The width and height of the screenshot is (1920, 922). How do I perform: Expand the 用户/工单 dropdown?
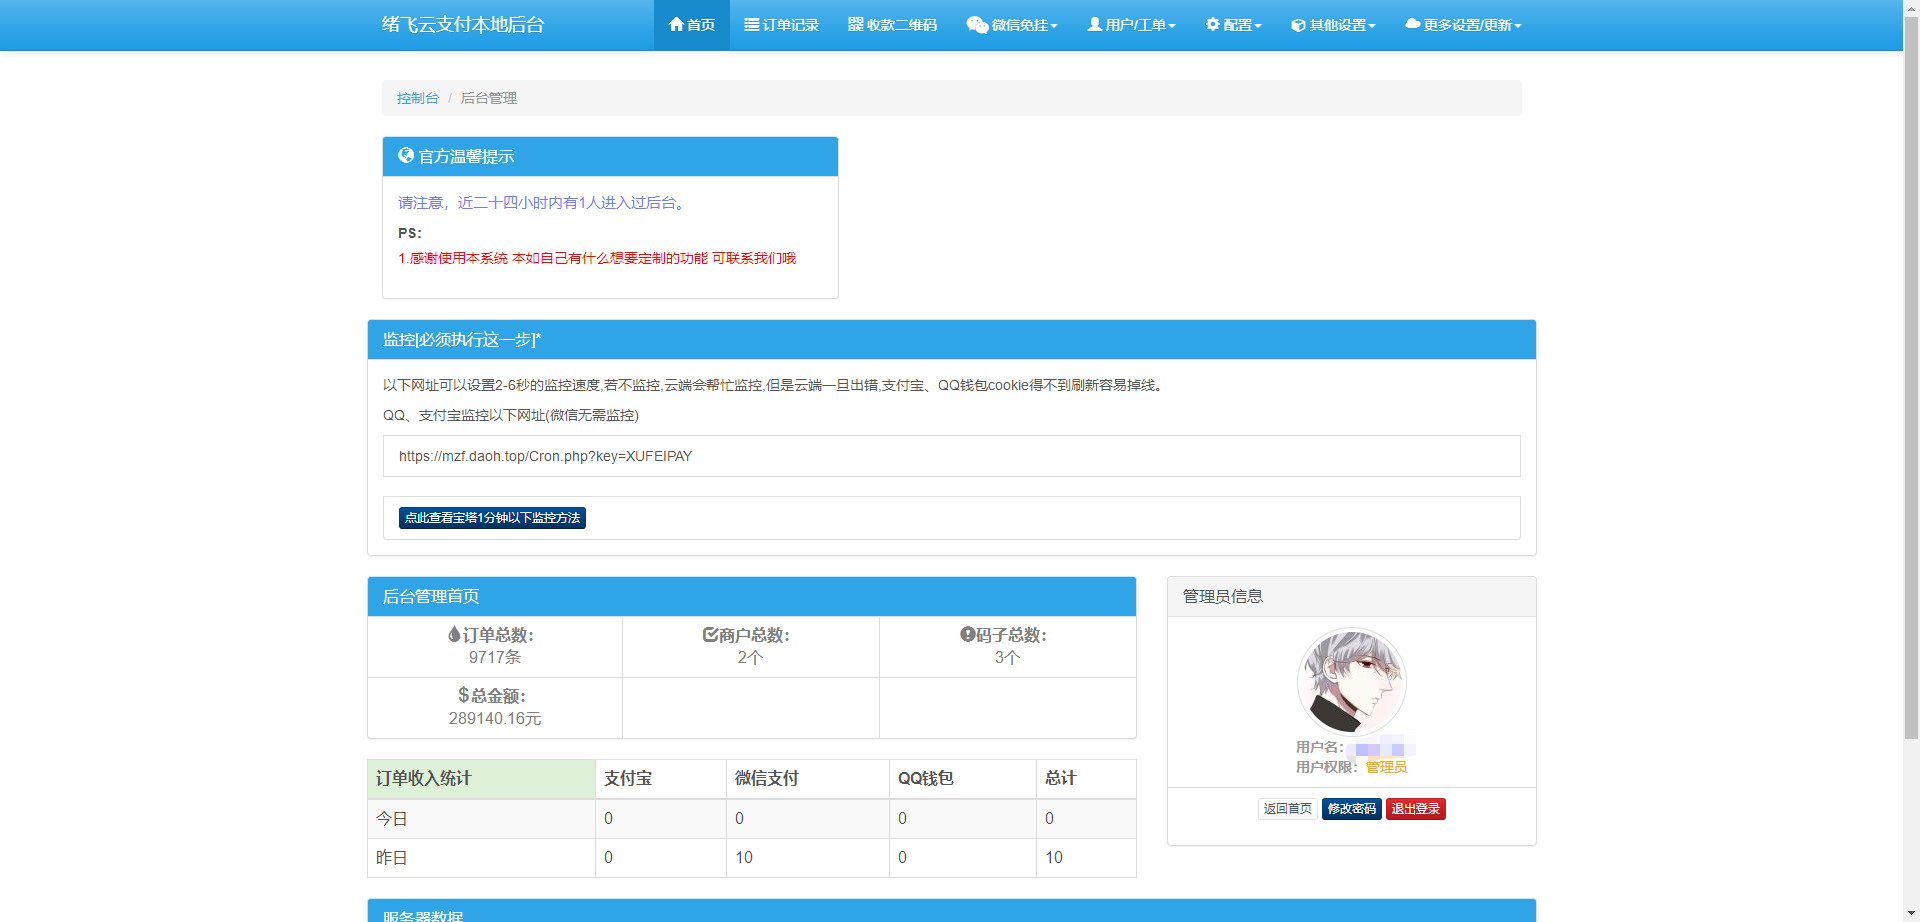tap(1131, 25)
